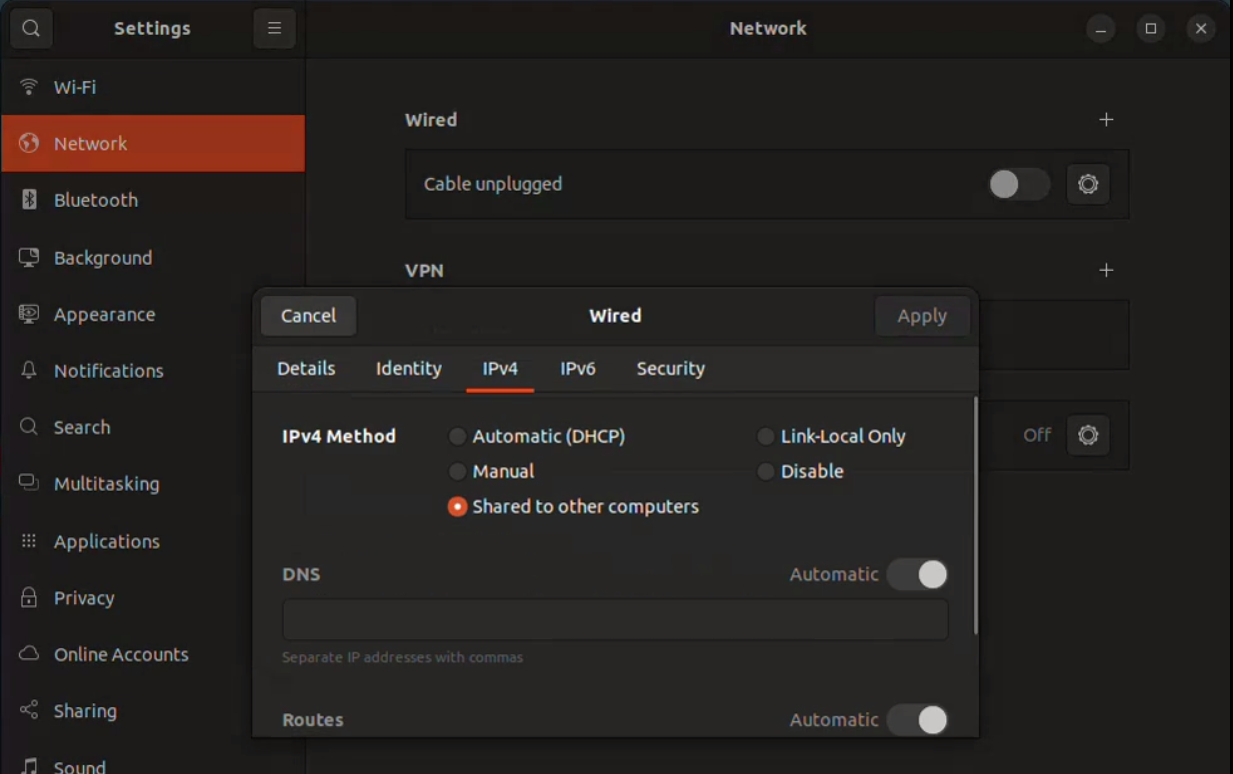Screen dimensions: 1233x774
Task: Minimize the Settings window
Action: point(1100,28)
